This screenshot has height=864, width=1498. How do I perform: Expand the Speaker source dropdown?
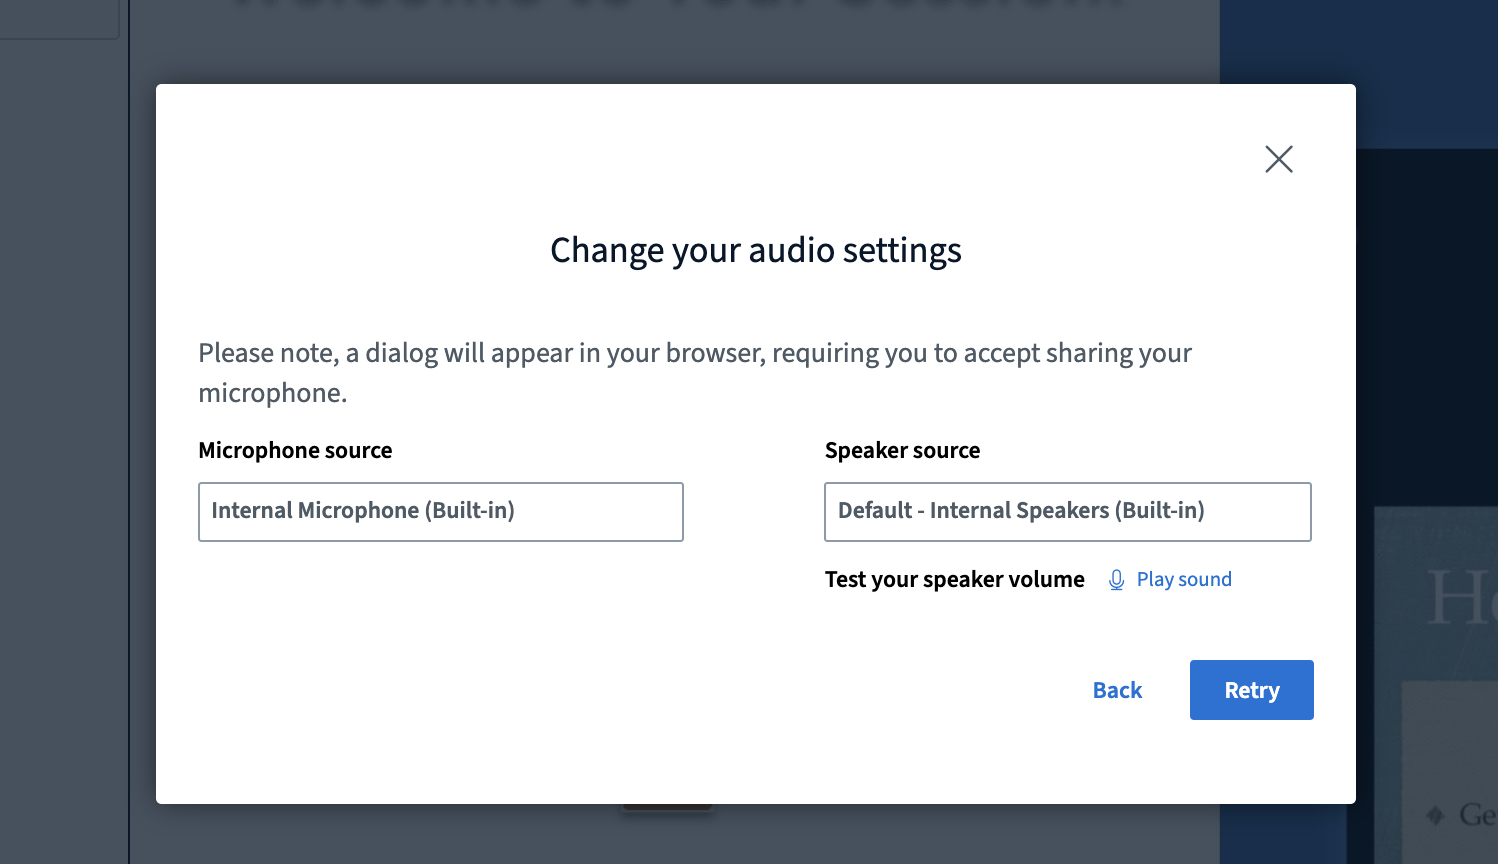(x=1067, y=511)
